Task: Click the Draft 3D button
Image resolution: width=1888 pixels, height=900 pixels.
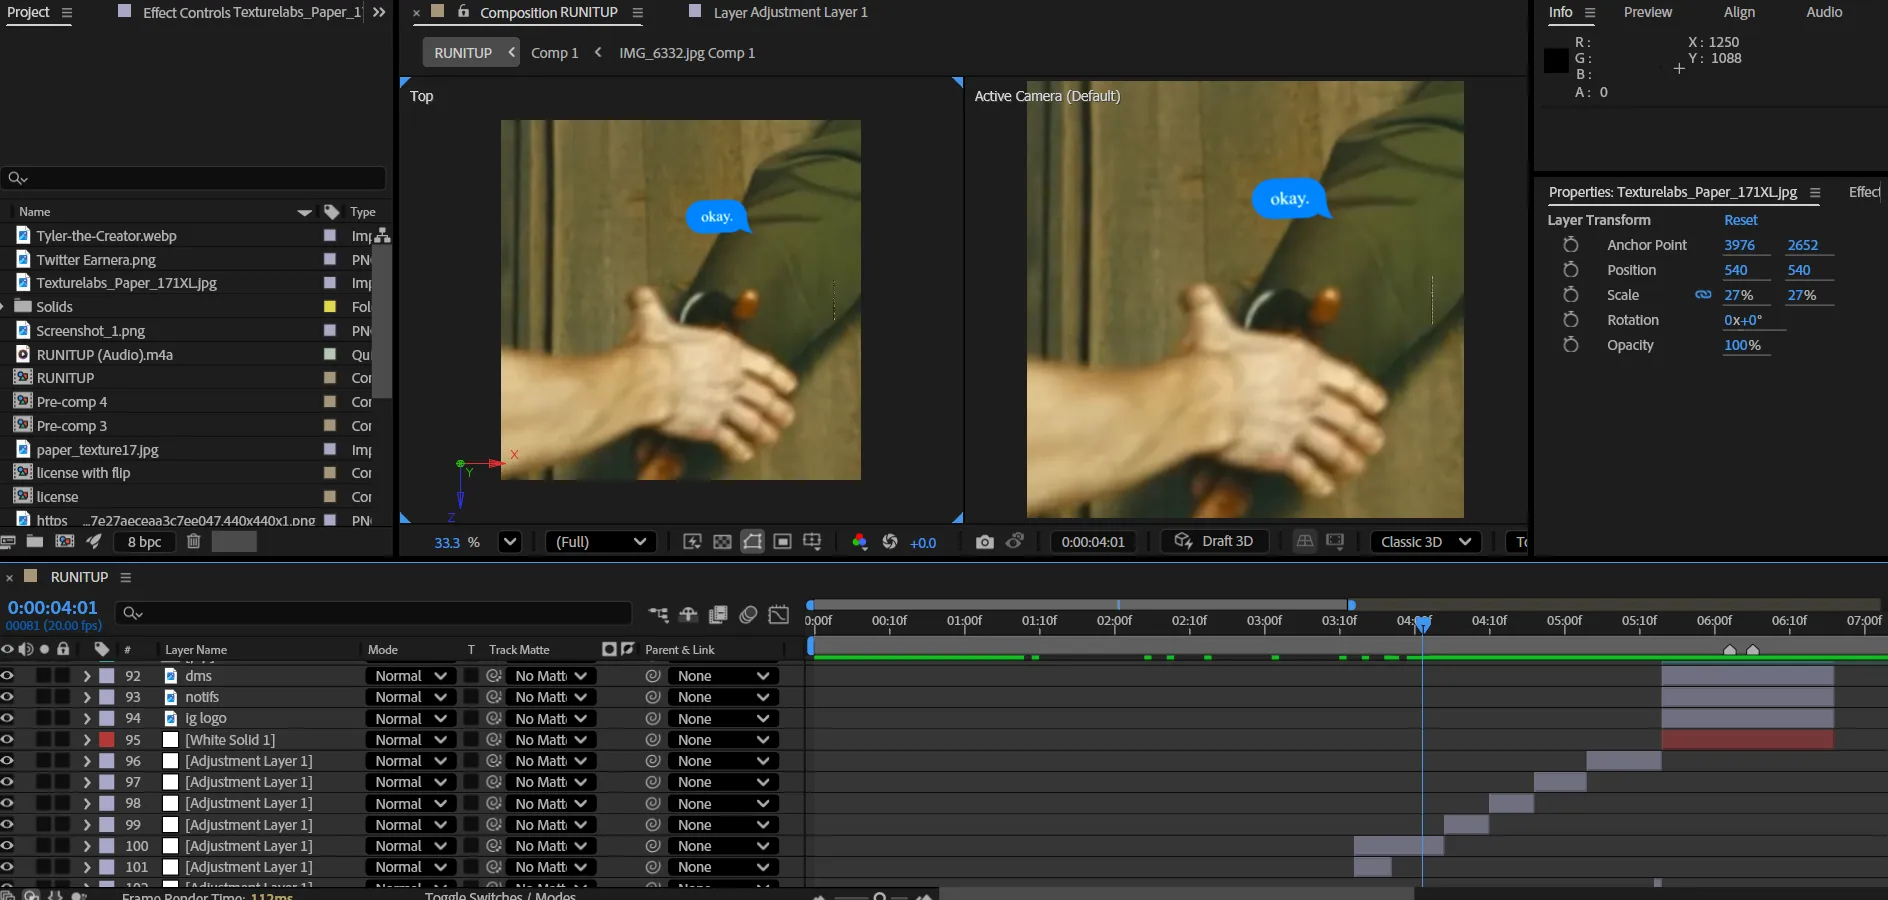Action: (x=1214, y=541)
